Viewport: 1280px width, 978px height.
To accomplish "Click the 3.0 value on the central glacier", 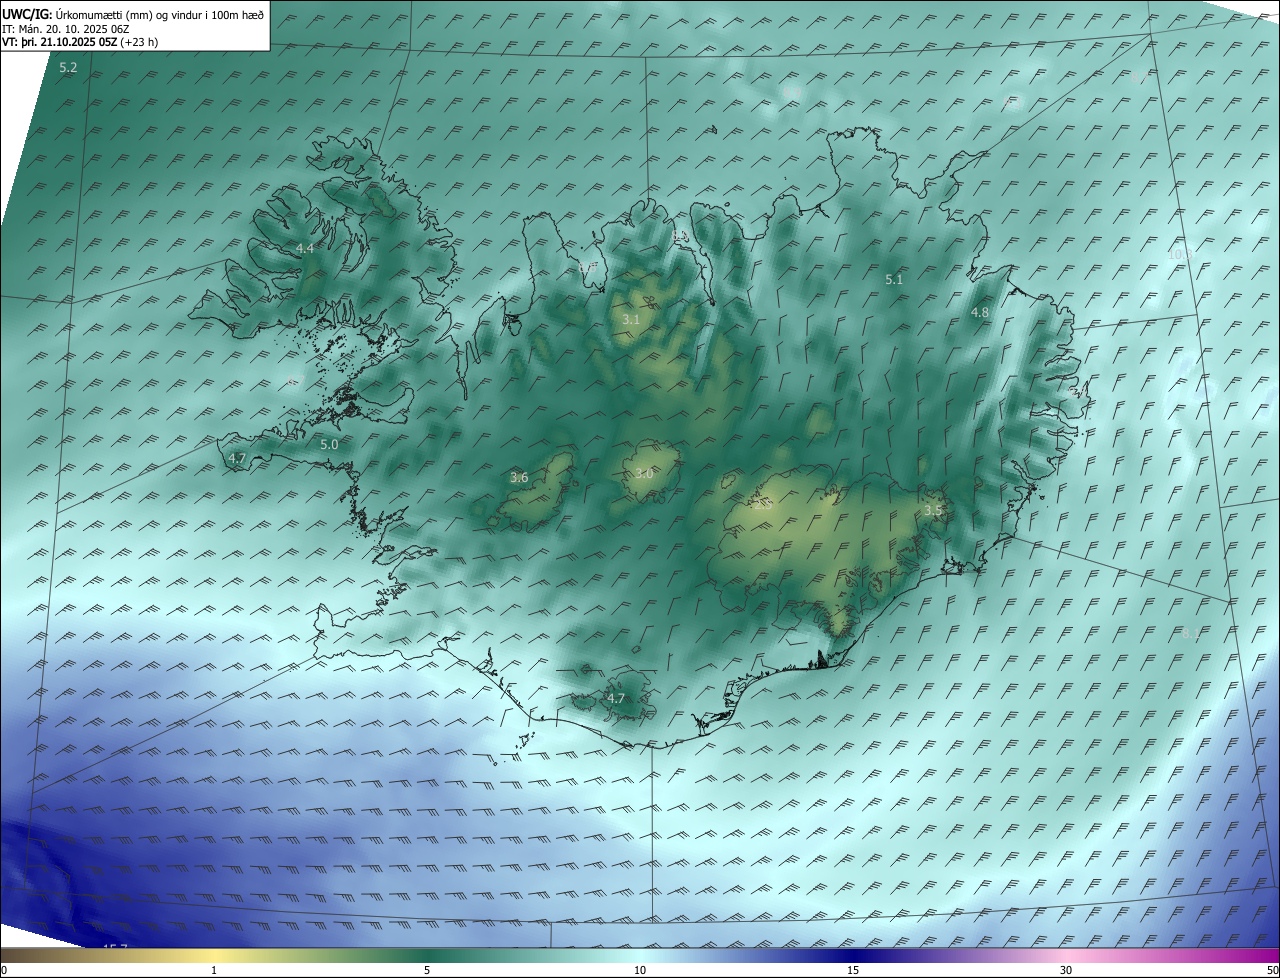I will coord(644,474).
